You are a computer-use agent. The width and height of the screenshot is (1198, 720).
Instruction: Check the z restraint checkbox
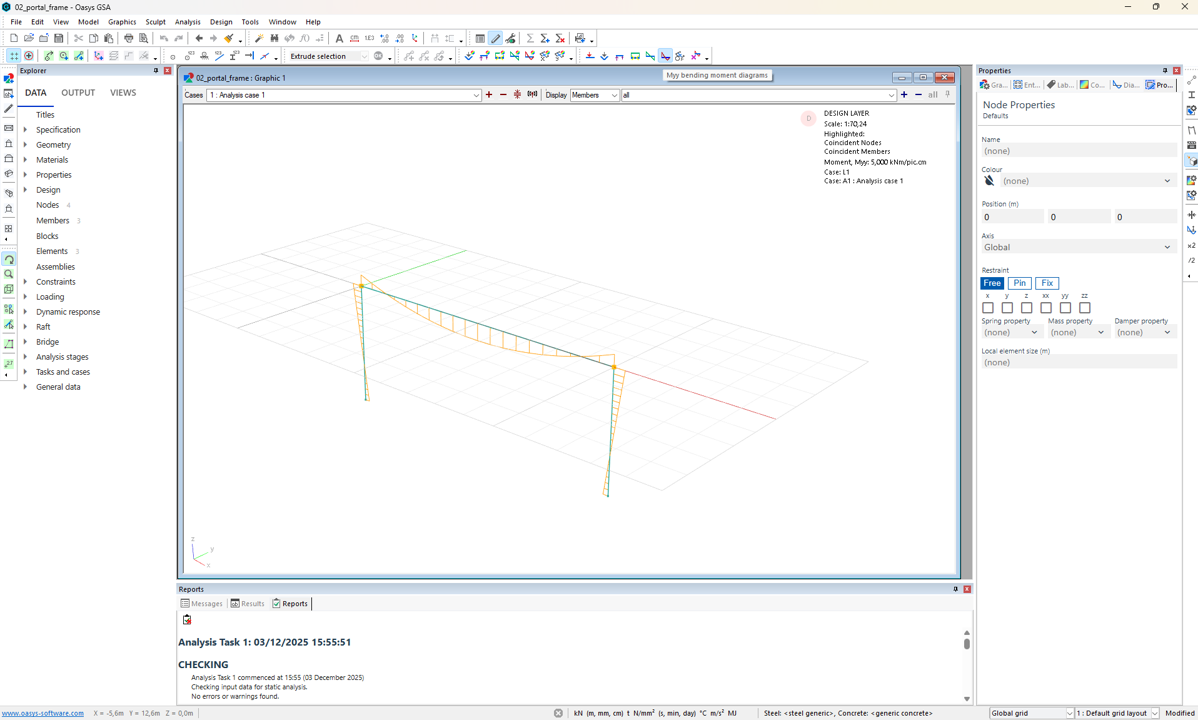point(1026,308)
